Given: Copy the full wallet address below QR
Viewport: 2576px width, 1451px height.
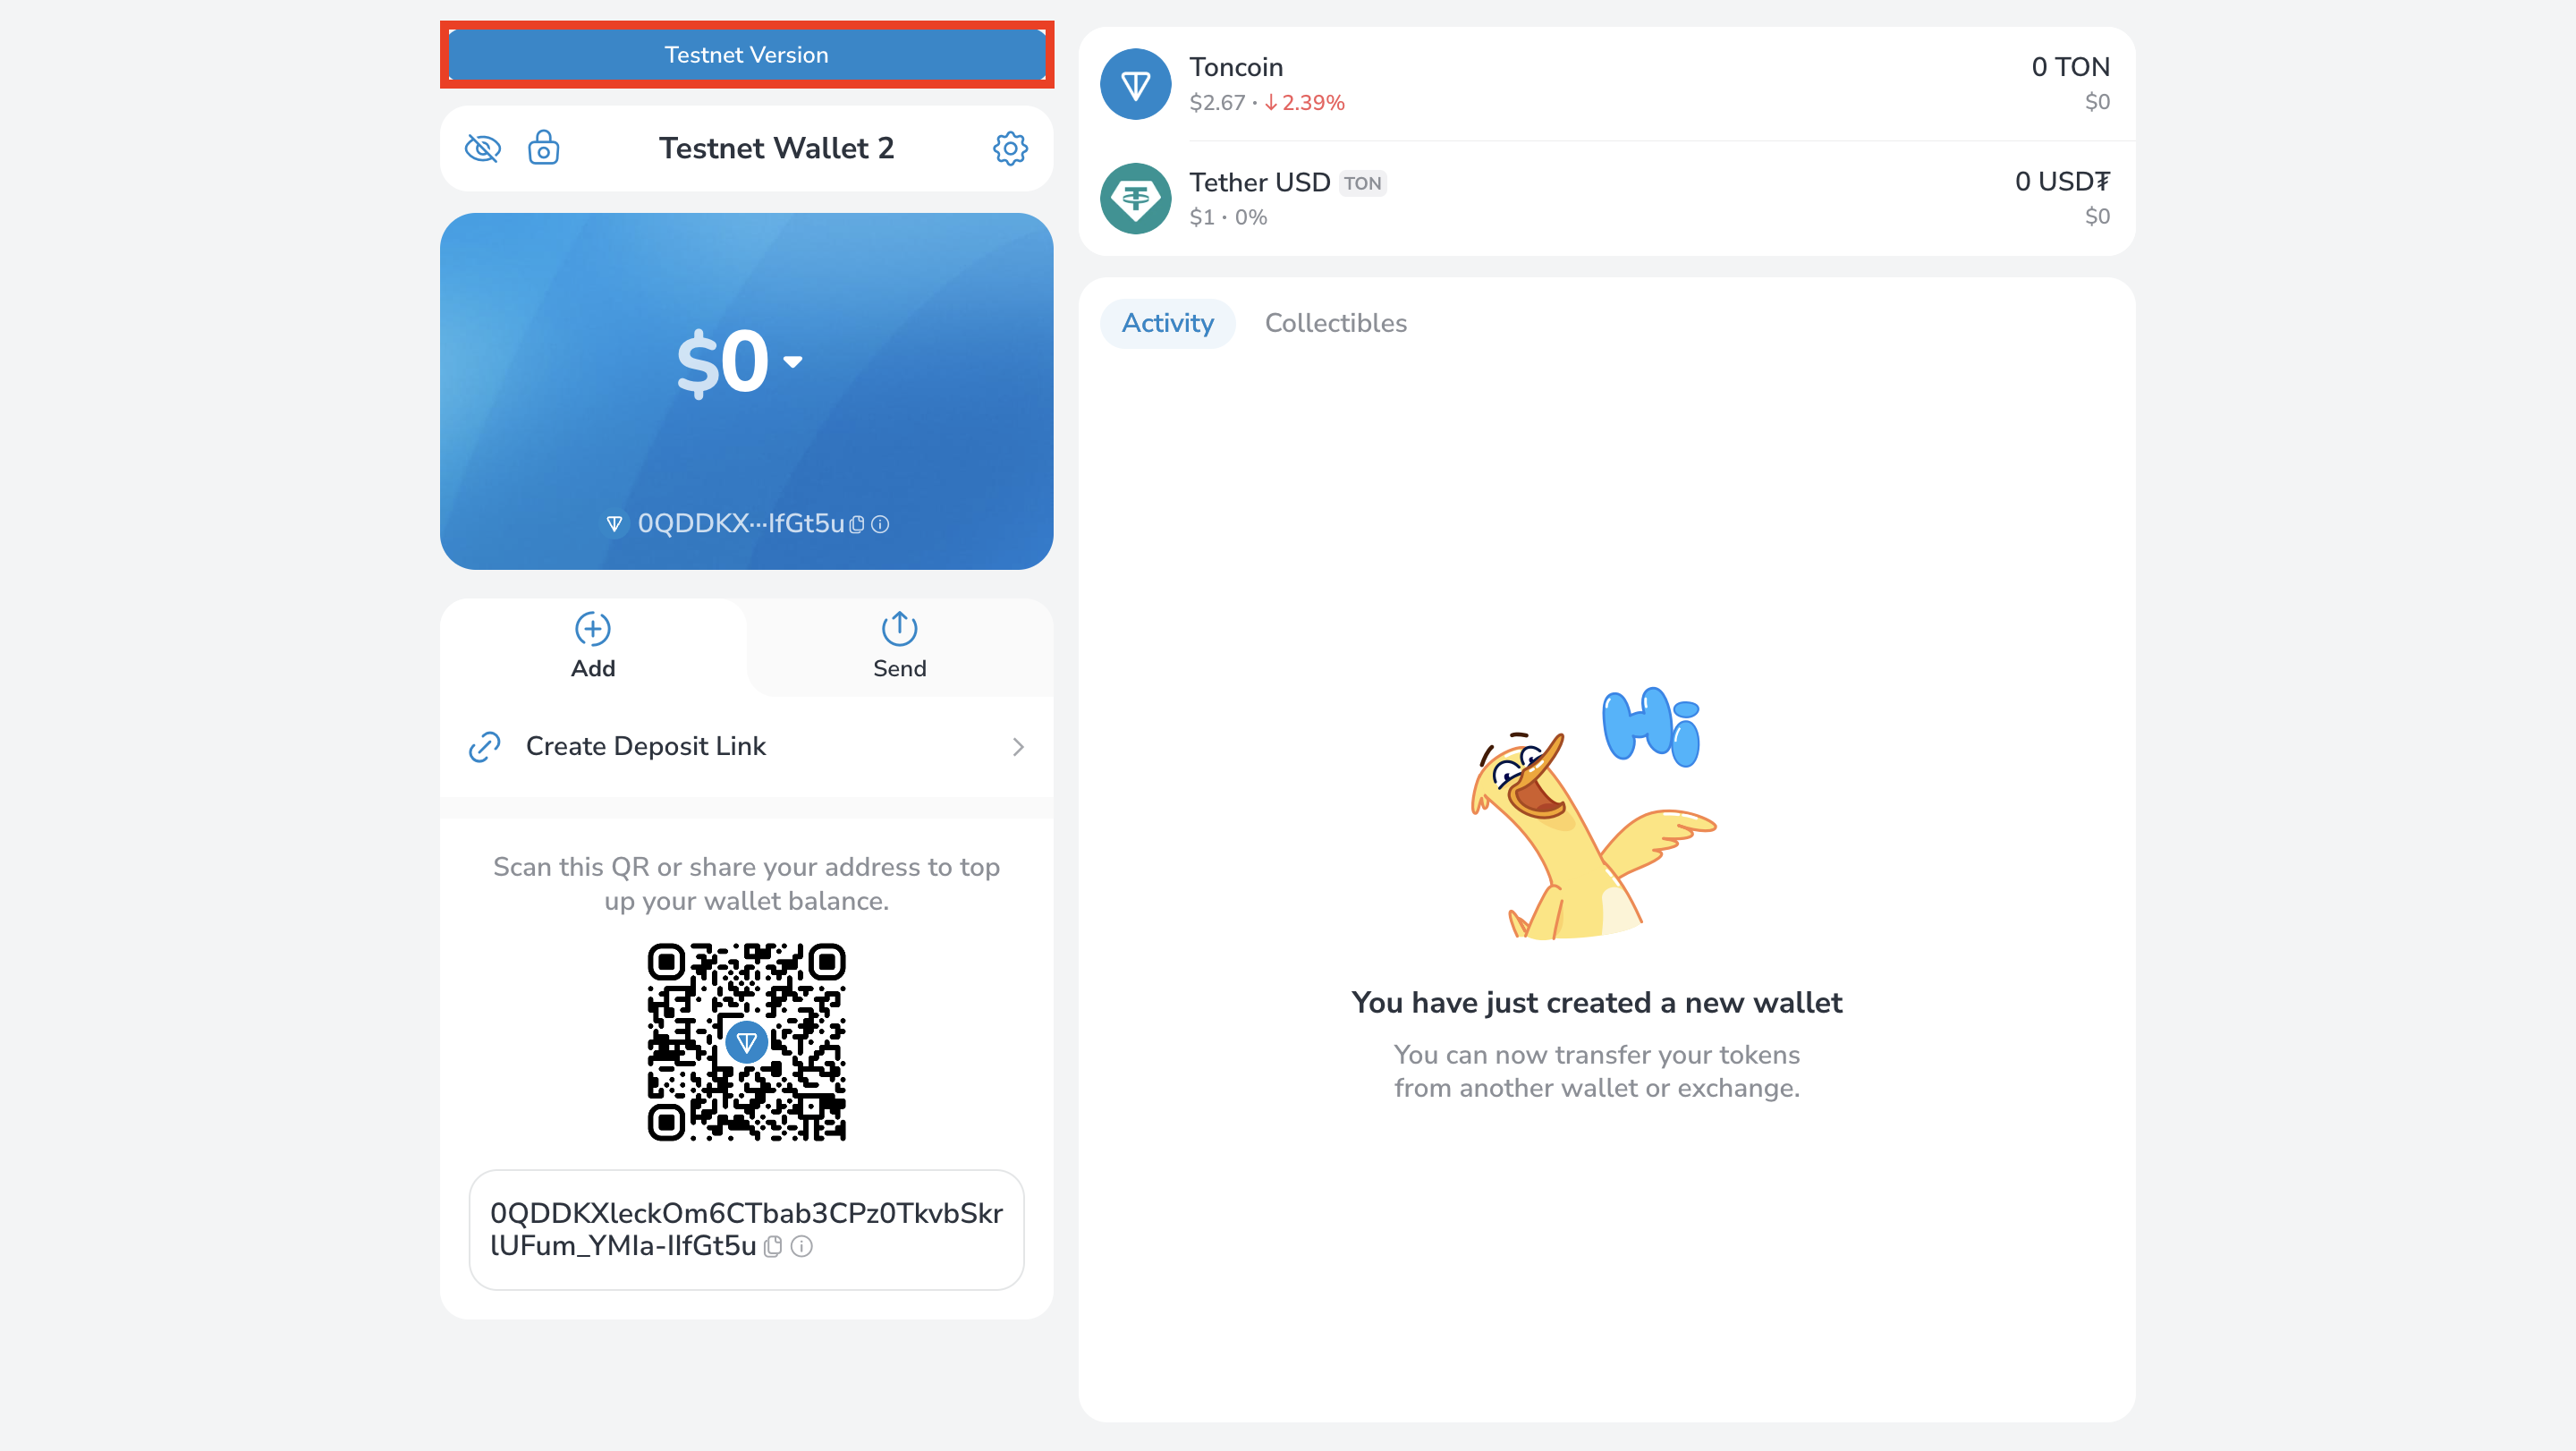Looking at the screenshot, I should (x=773, y=1246).
